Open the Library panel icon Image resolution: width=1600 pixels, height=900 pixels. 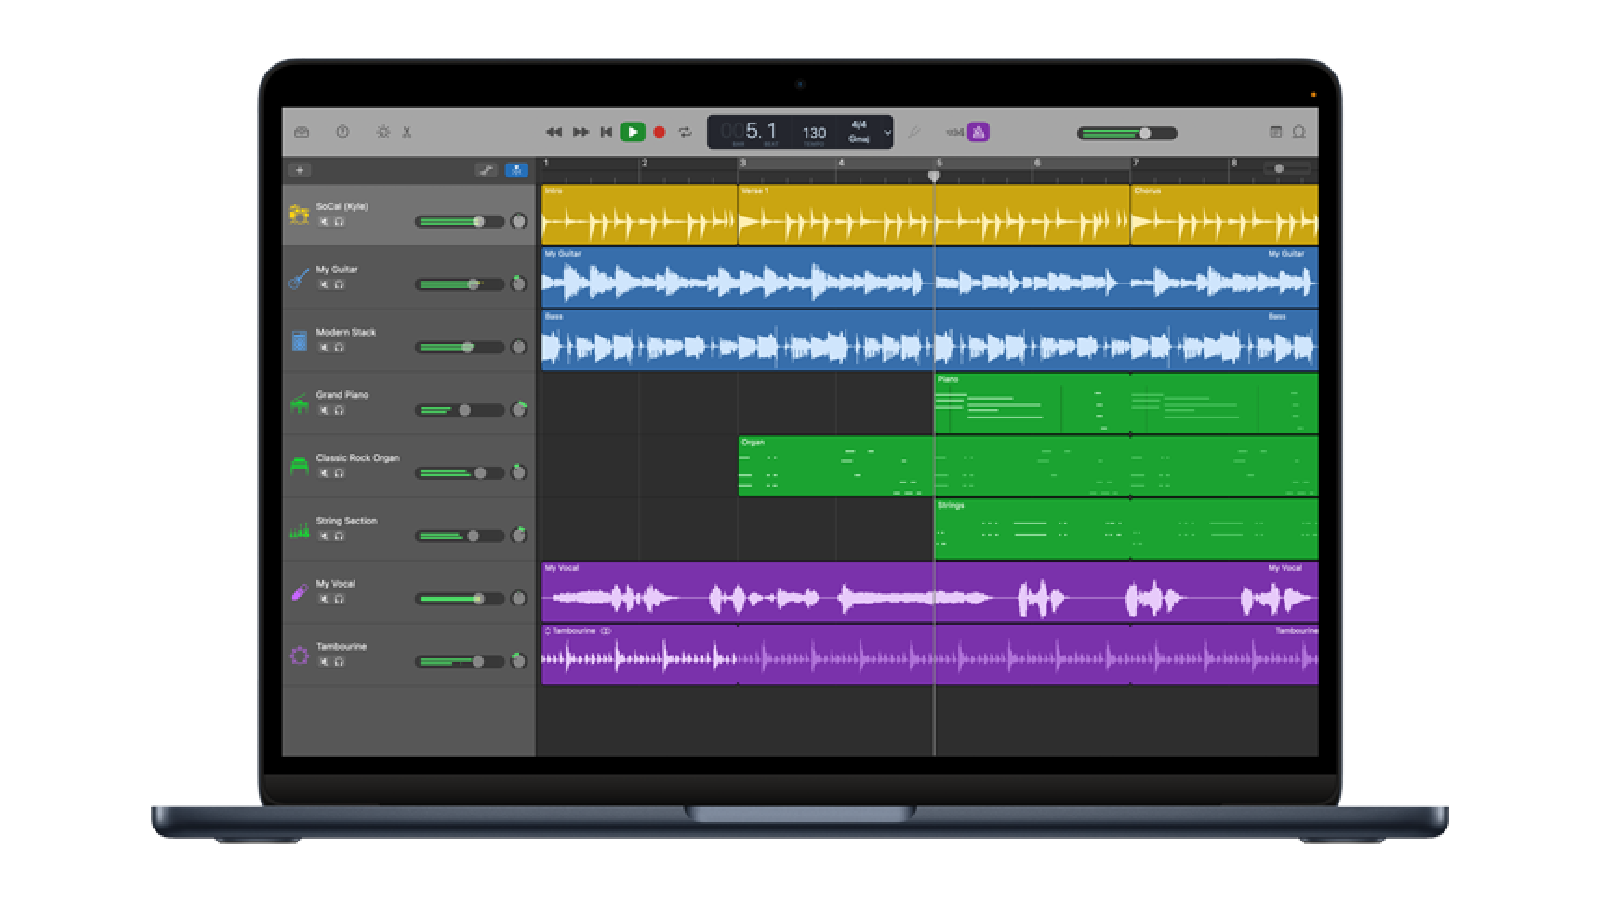tap(302, 132)
